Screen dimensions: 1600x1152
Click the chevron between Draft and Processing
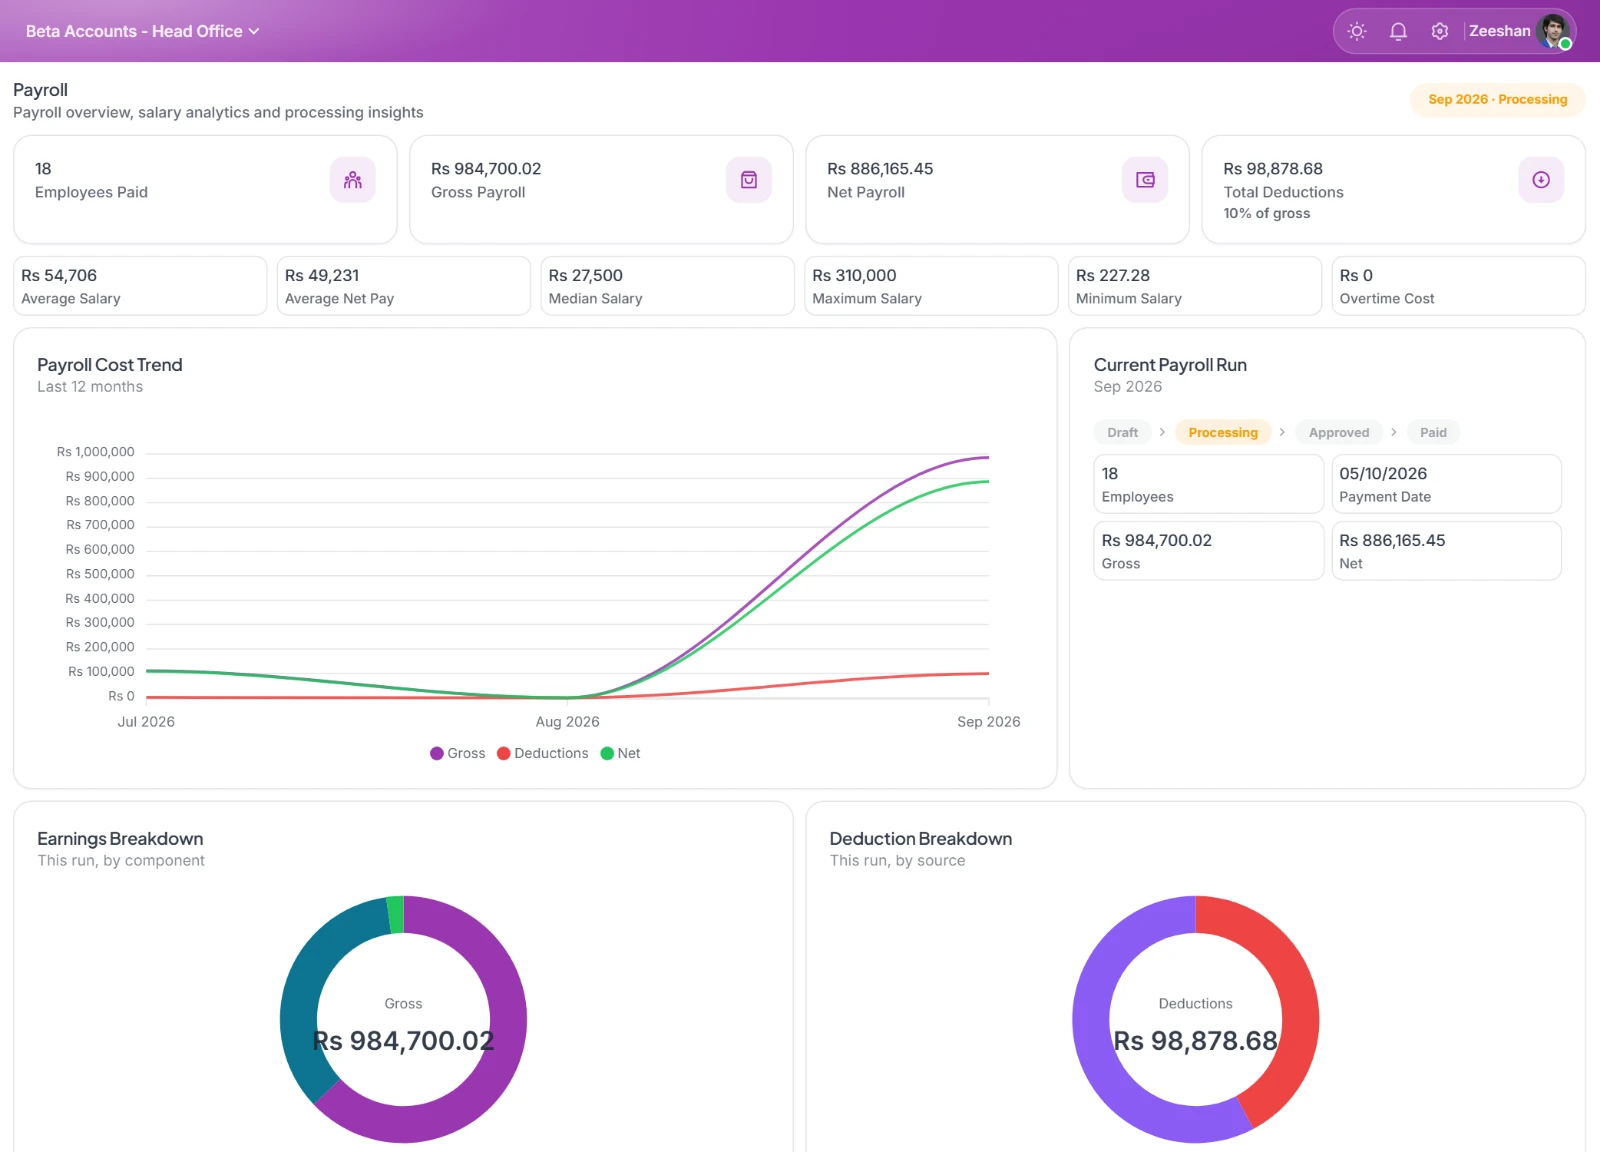1162,432
